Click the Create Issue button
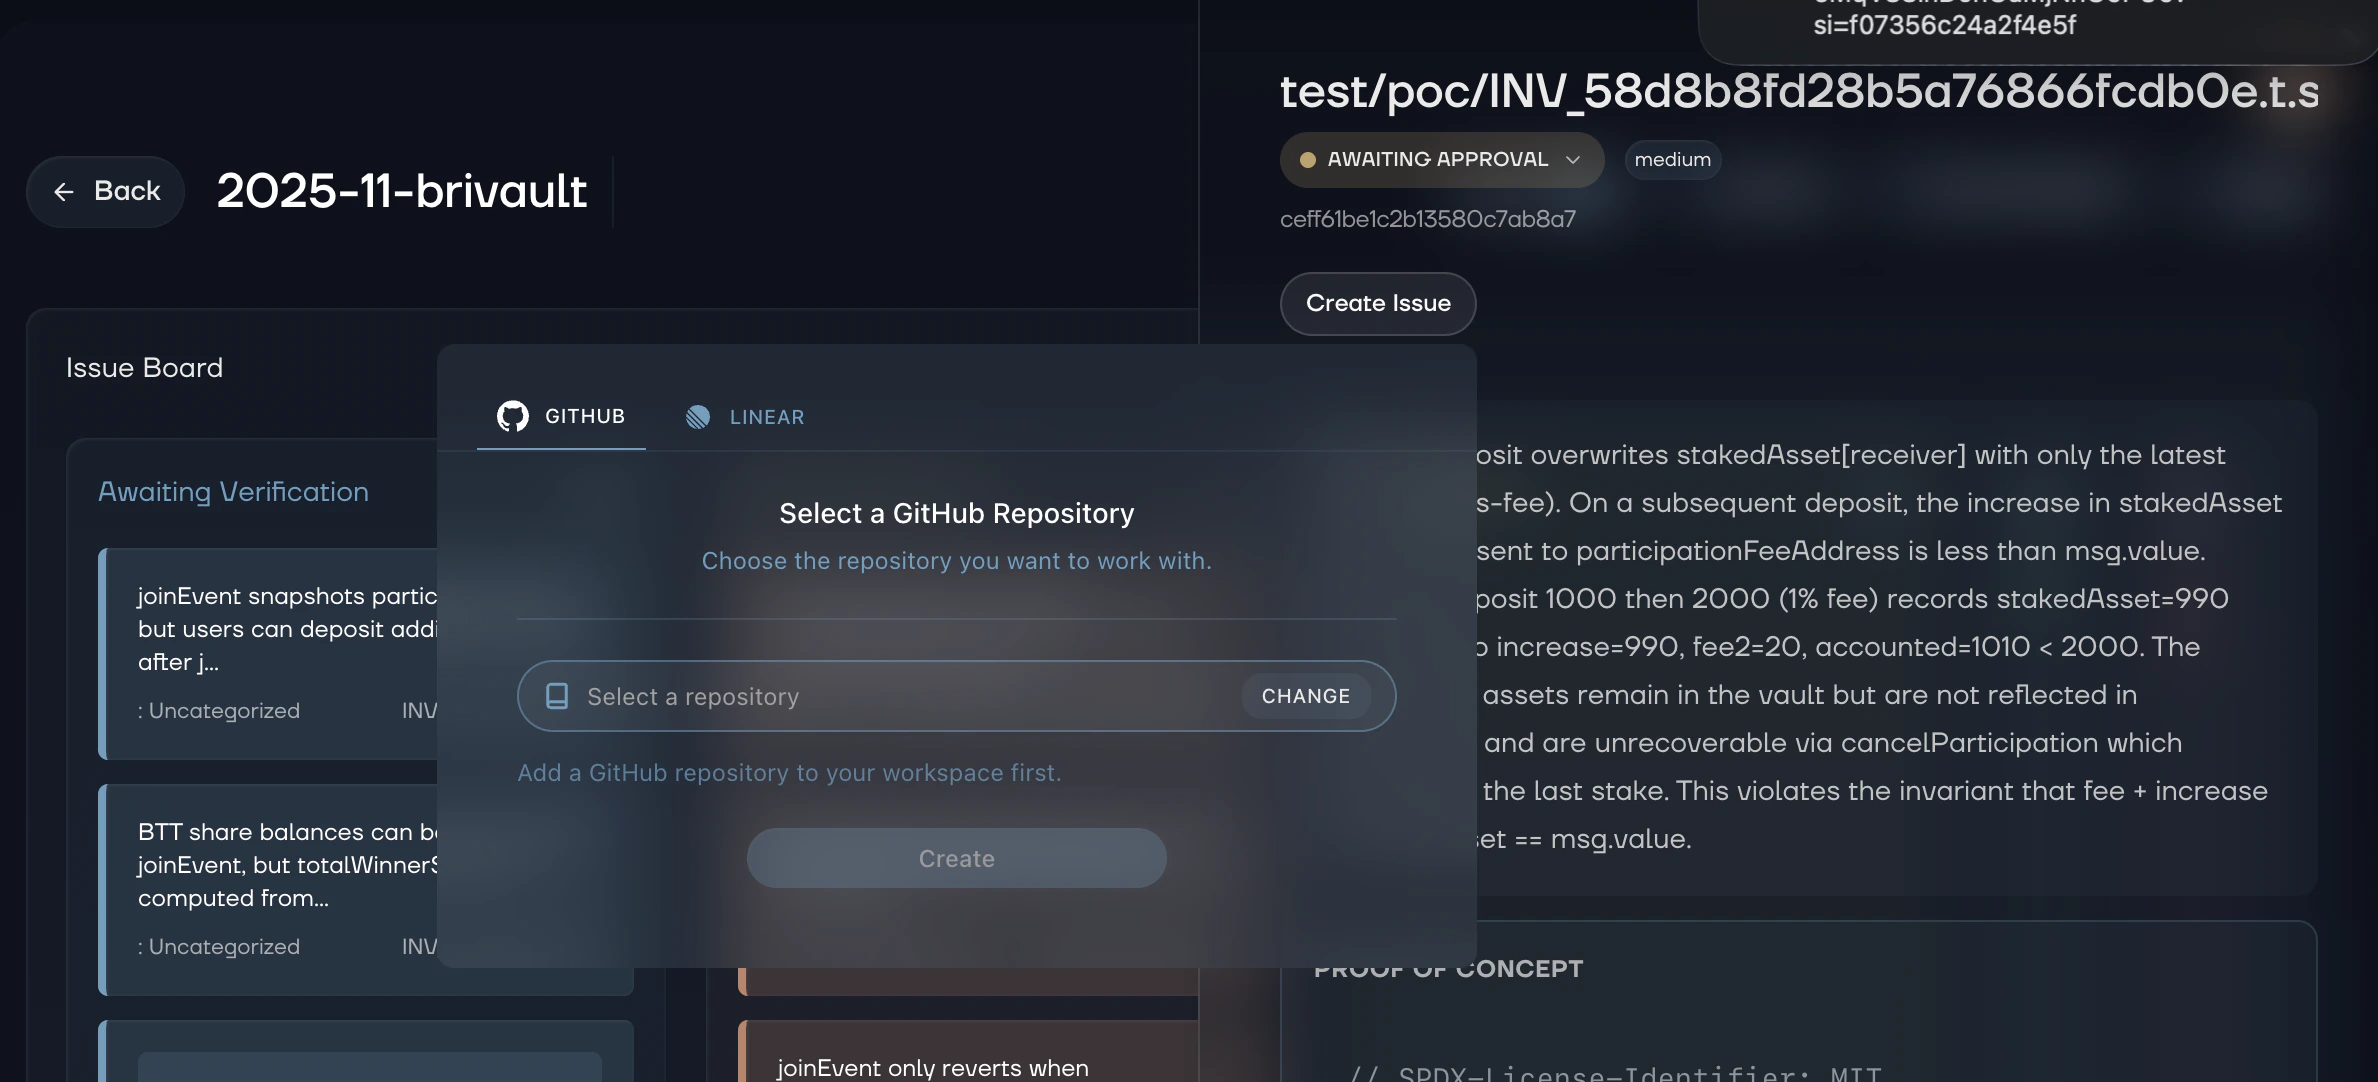Screen dimensions: 2378x1082 1378,303
